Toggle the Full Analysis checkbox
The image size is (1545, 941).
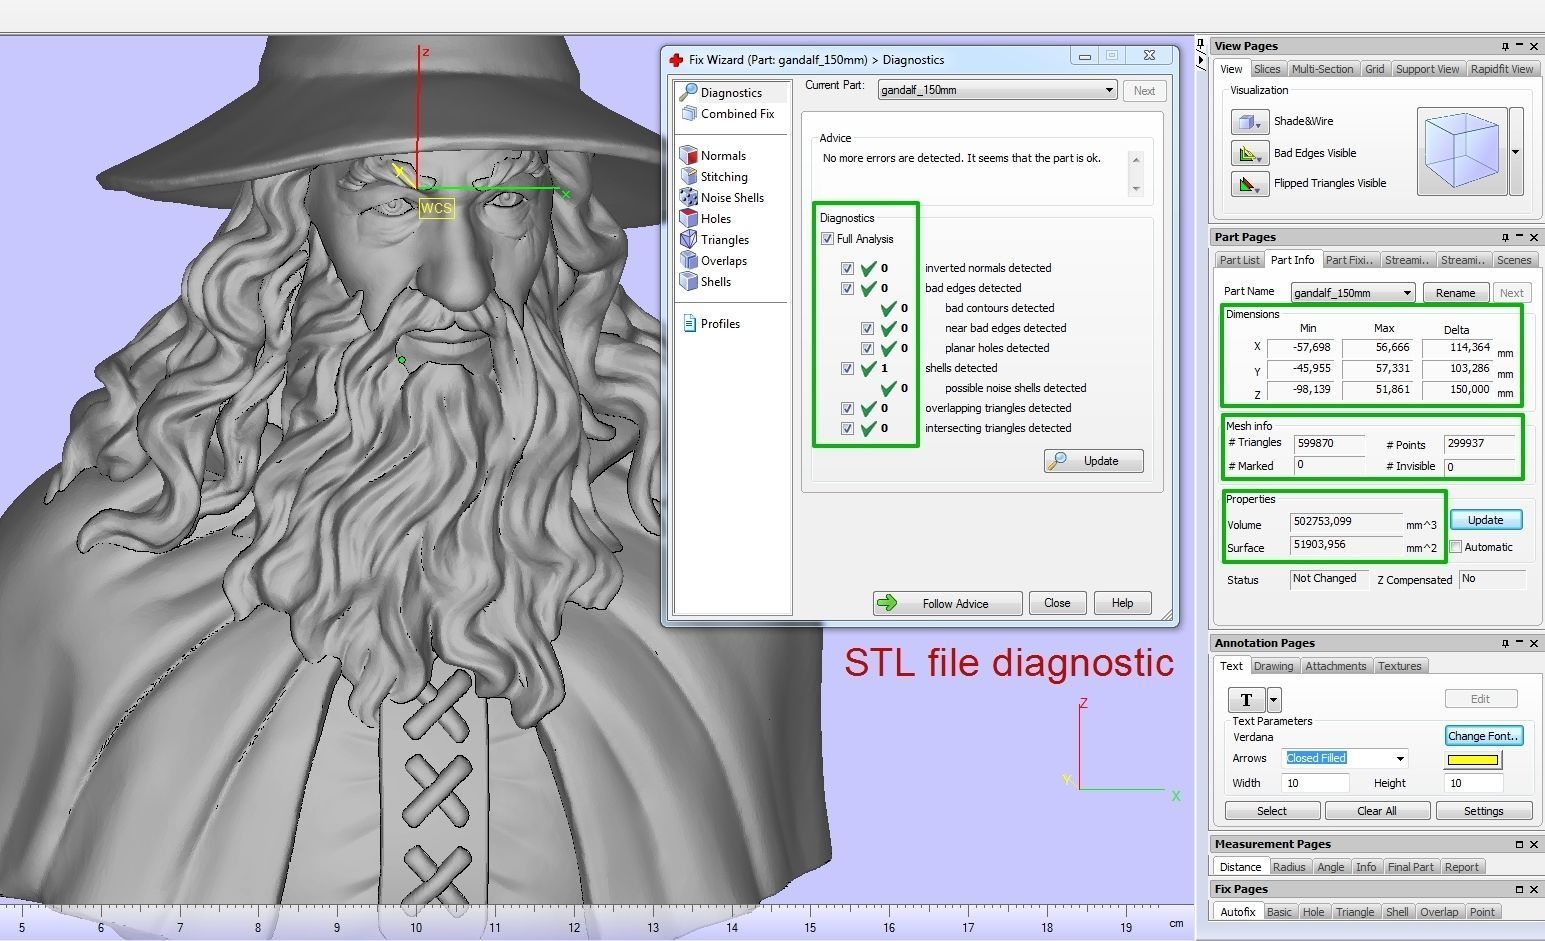(827, 239)
